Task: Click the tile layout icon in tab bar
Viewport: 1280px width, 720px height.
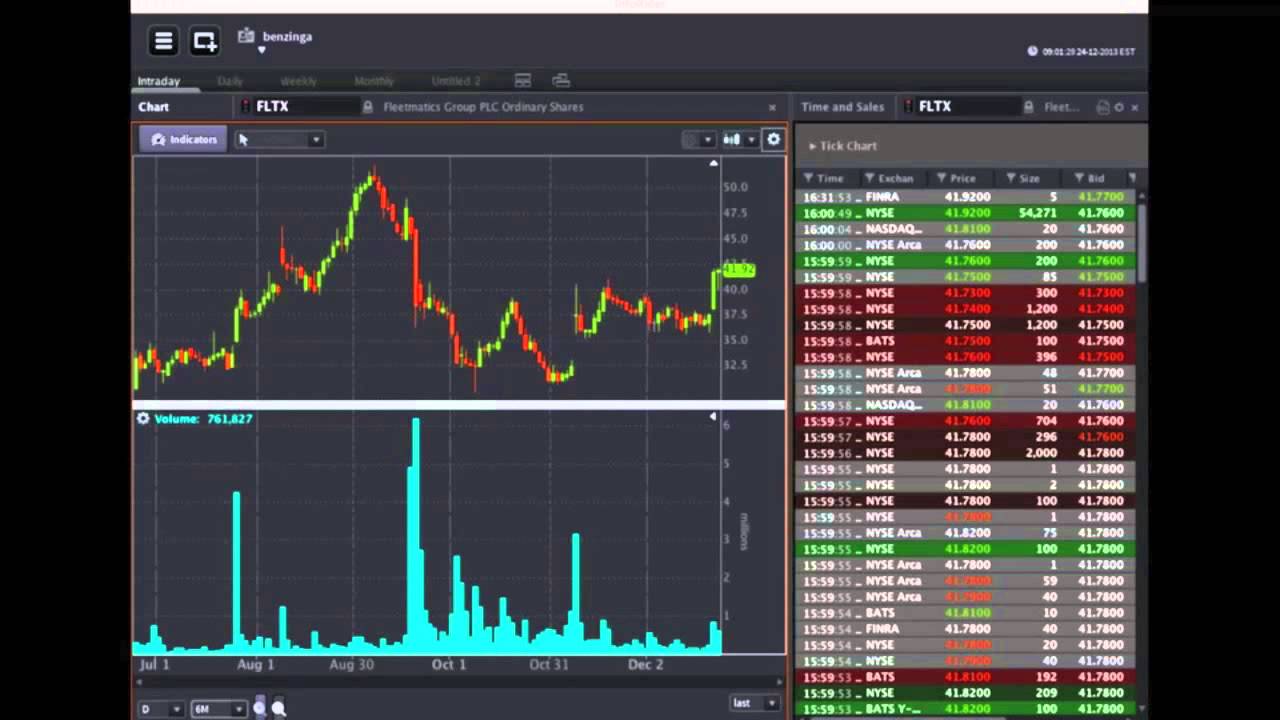Action: [x=522, y=80]
